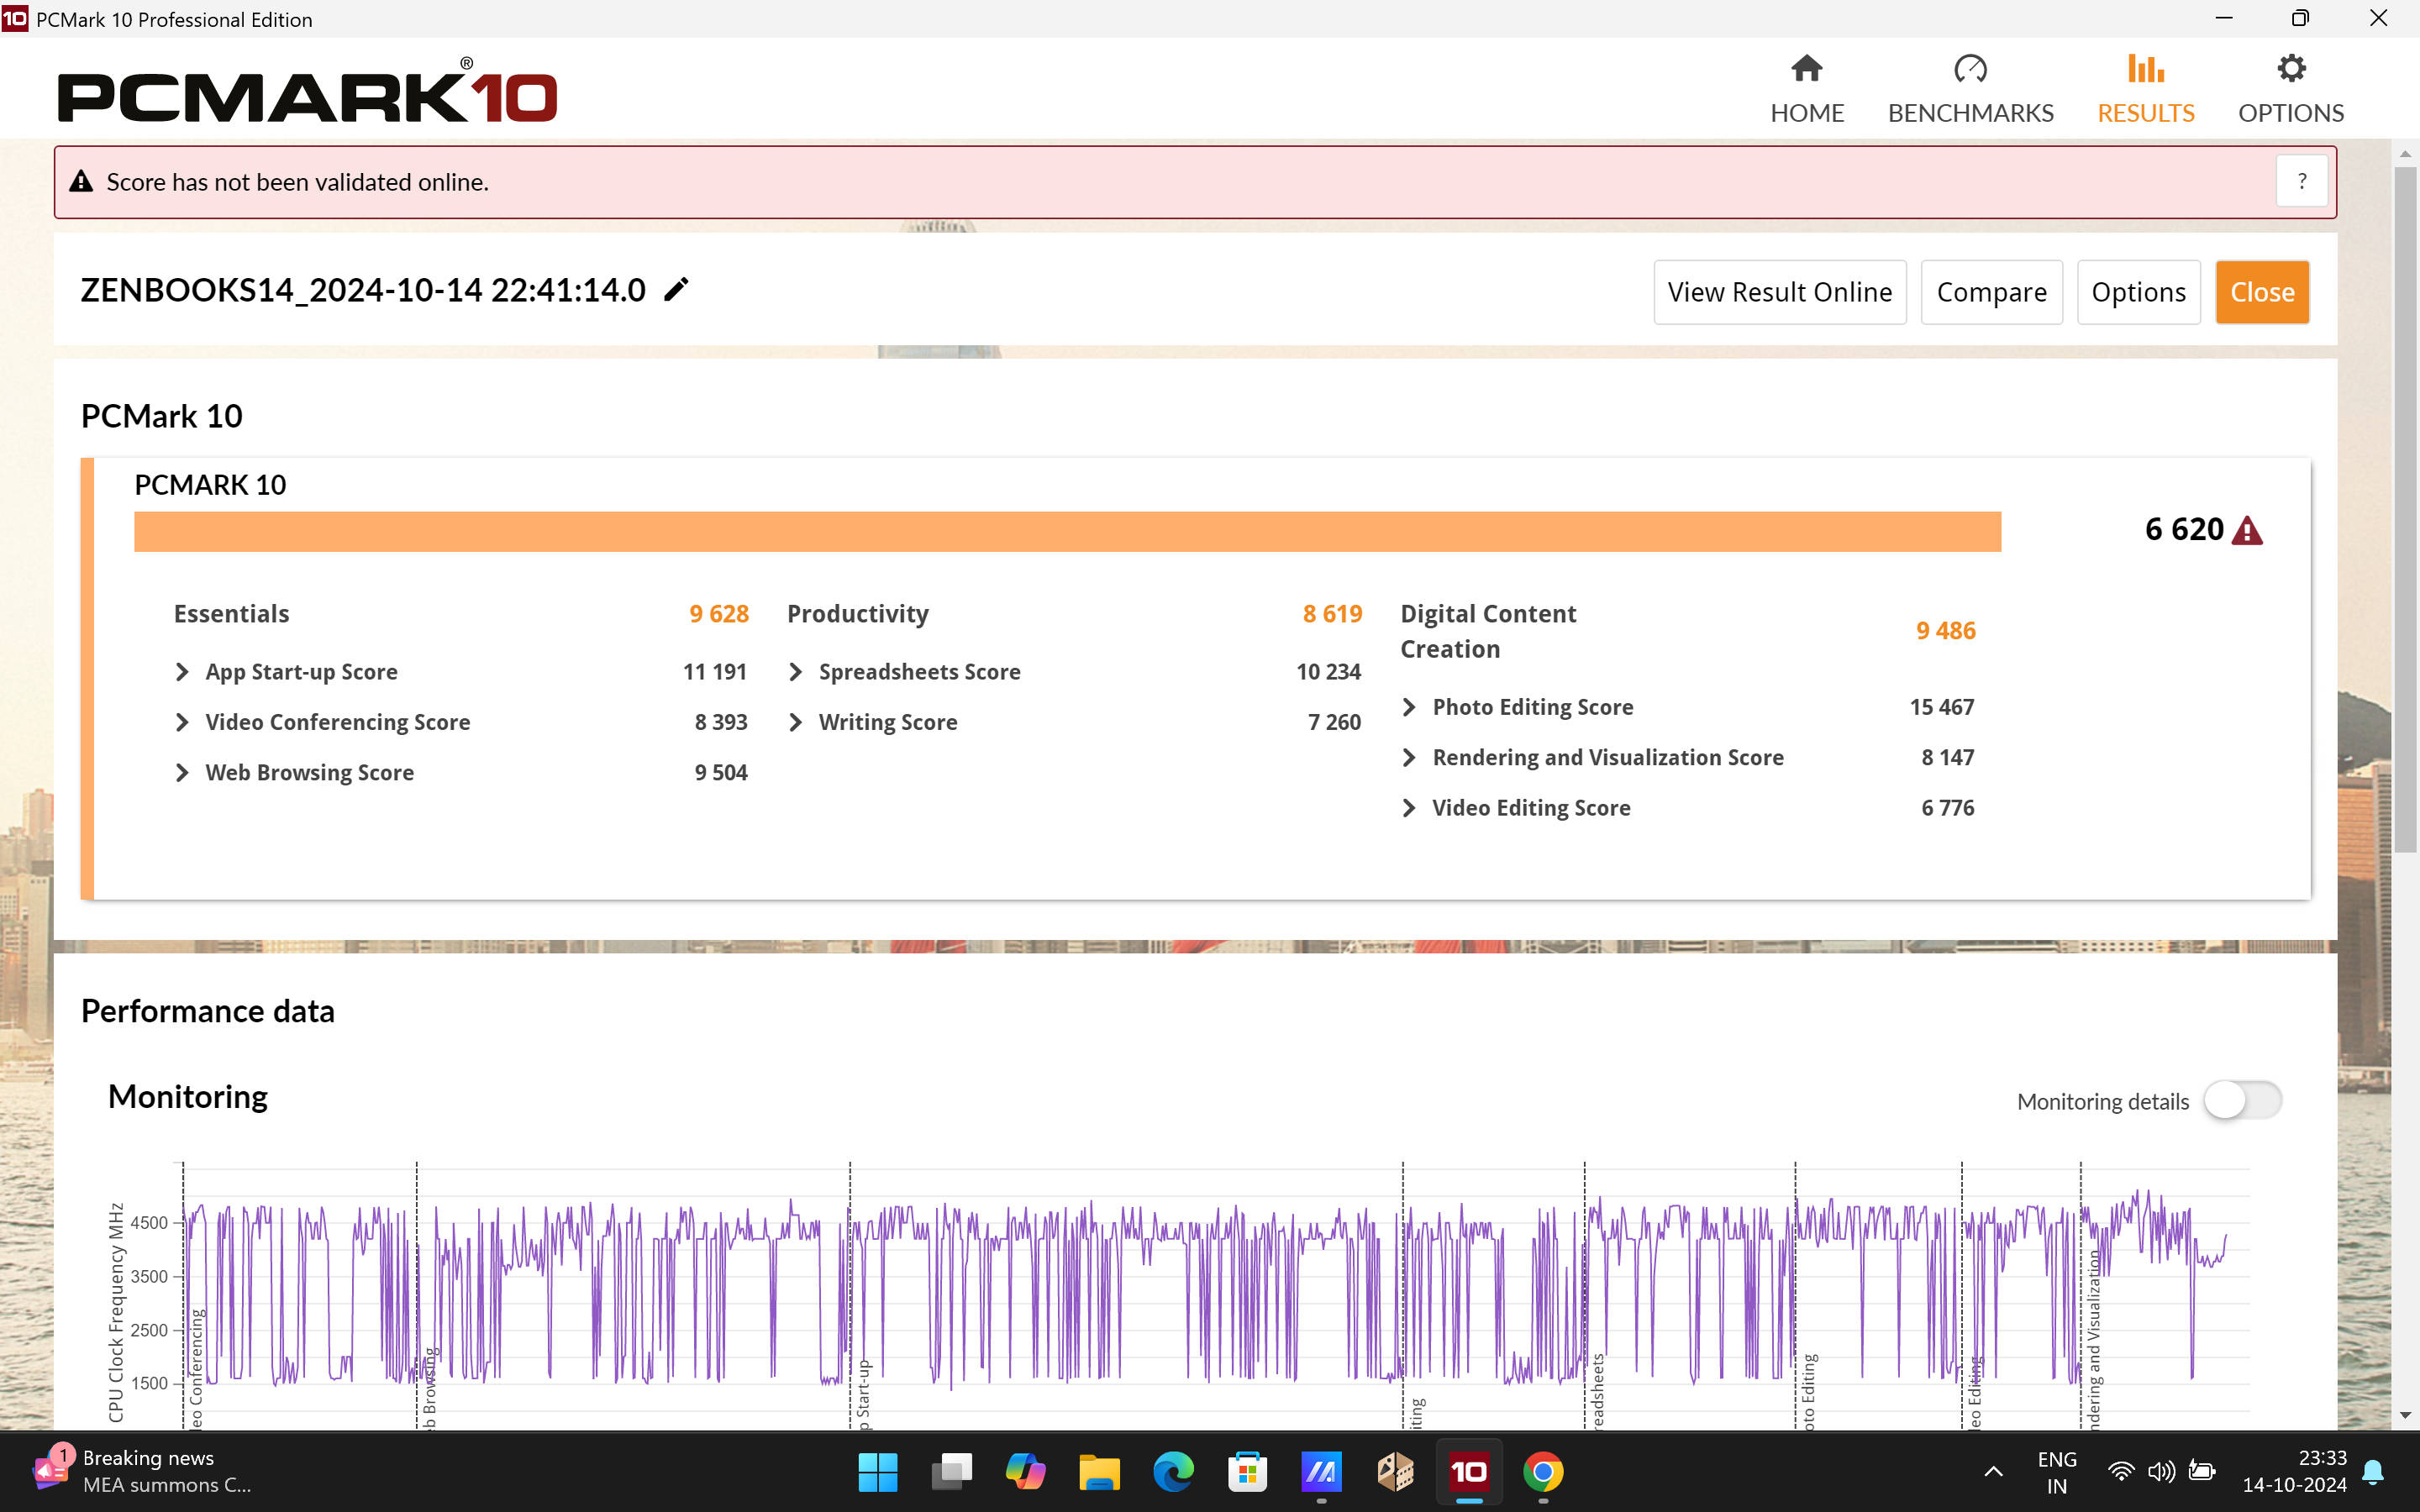Image resolution: width=2420 pixels, height=1512 pixels.
Task: Click the red warning triangle beside 6 620
Action: [x=2247, y=530]
